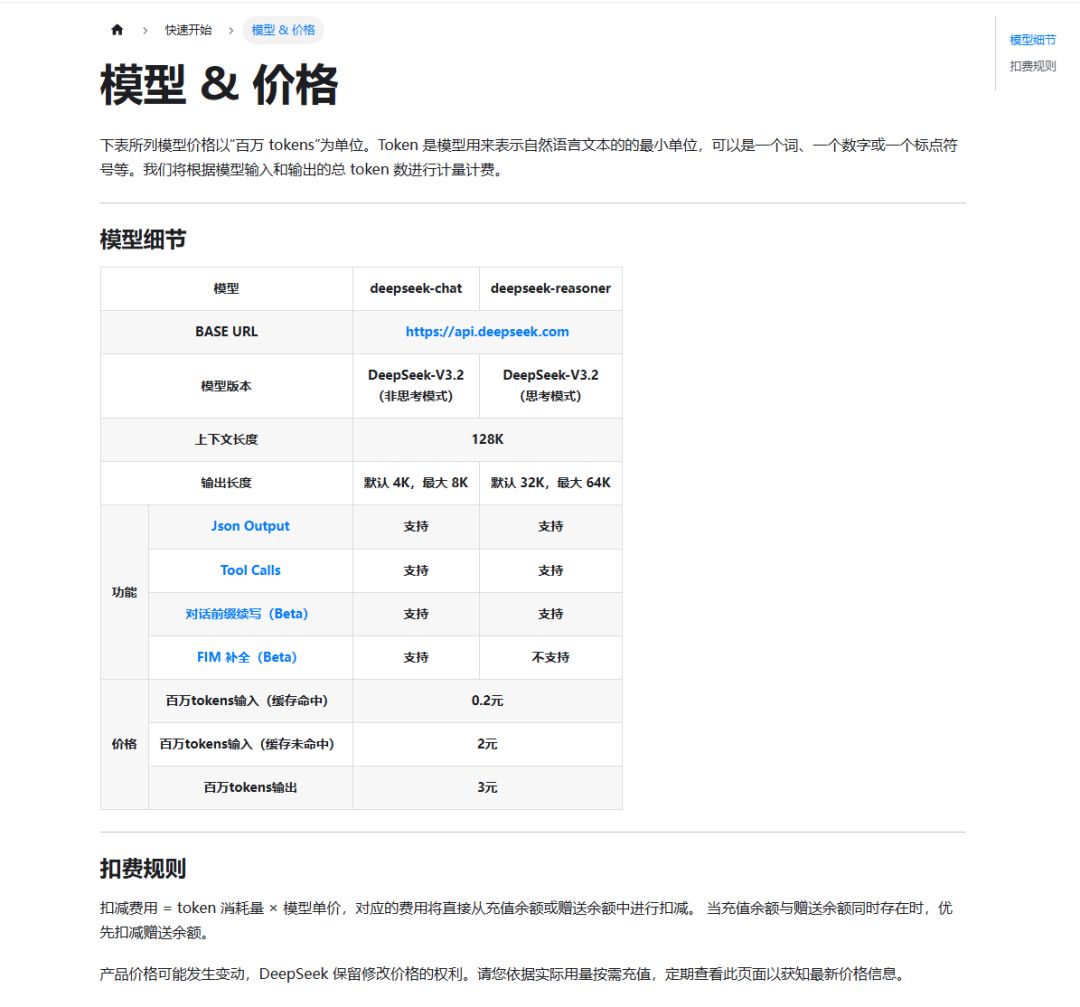
Task: Click the 上下文长度 row label
Action: click(x=227, y=439)
